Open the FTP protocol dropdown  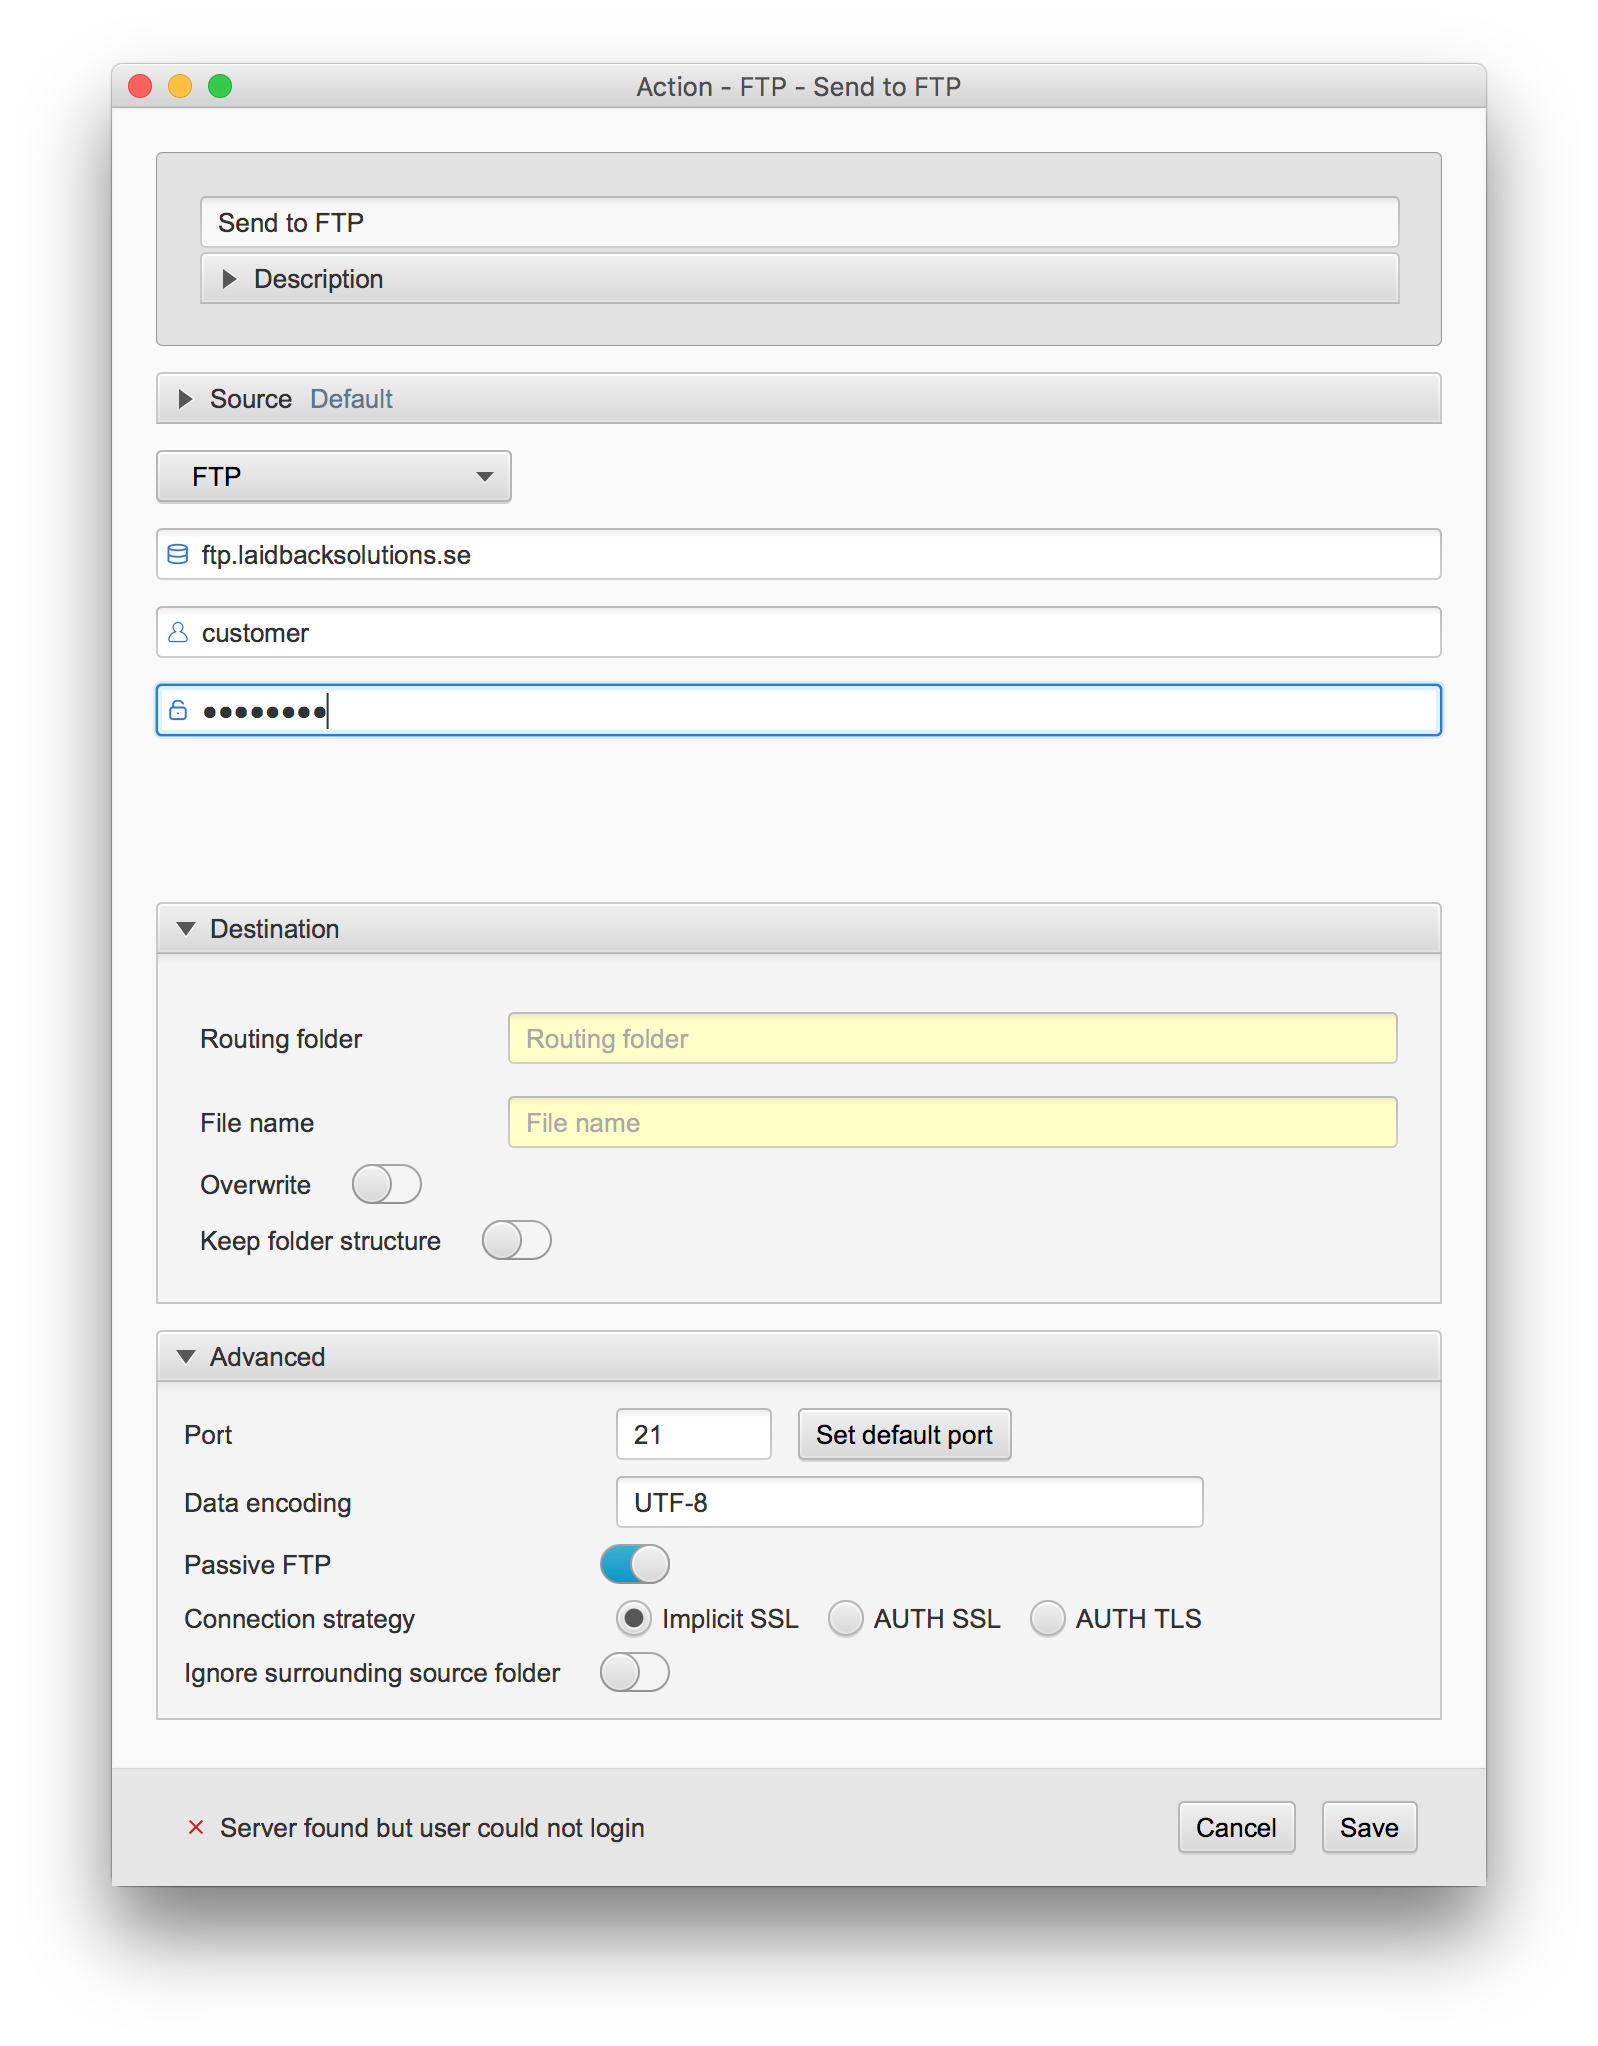click(x=334, y=476)
